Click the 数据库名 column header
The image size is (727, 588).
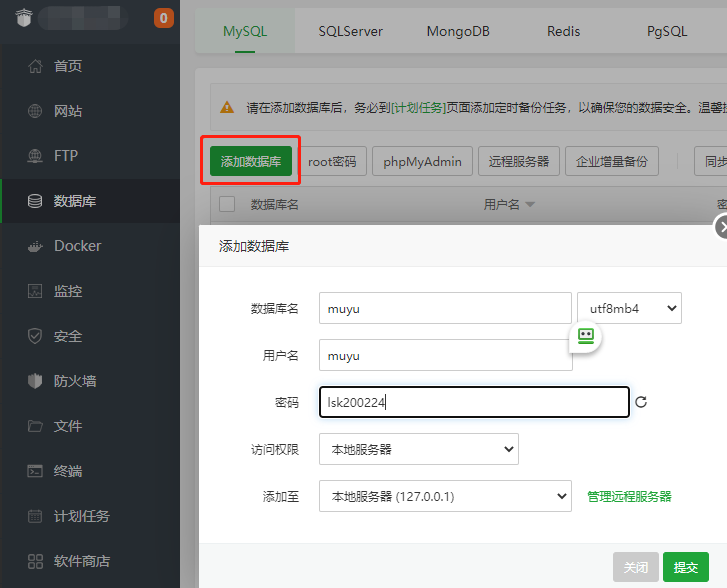click(x=274, y=205)
